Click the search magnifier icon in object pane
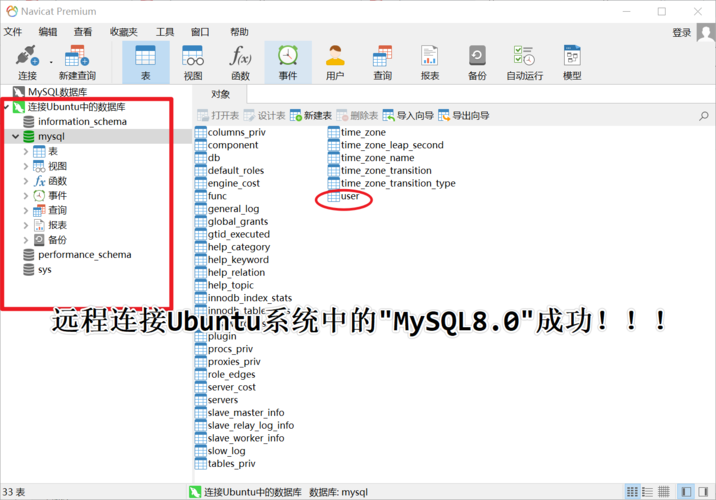Viewport: 716px width, 500px height. click(704, 116)
